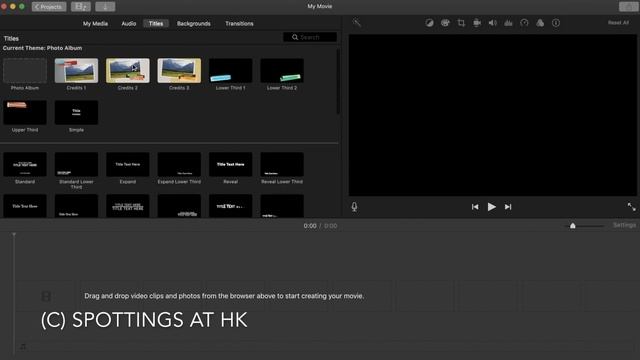Skip to previous clip in viewer

475,207
